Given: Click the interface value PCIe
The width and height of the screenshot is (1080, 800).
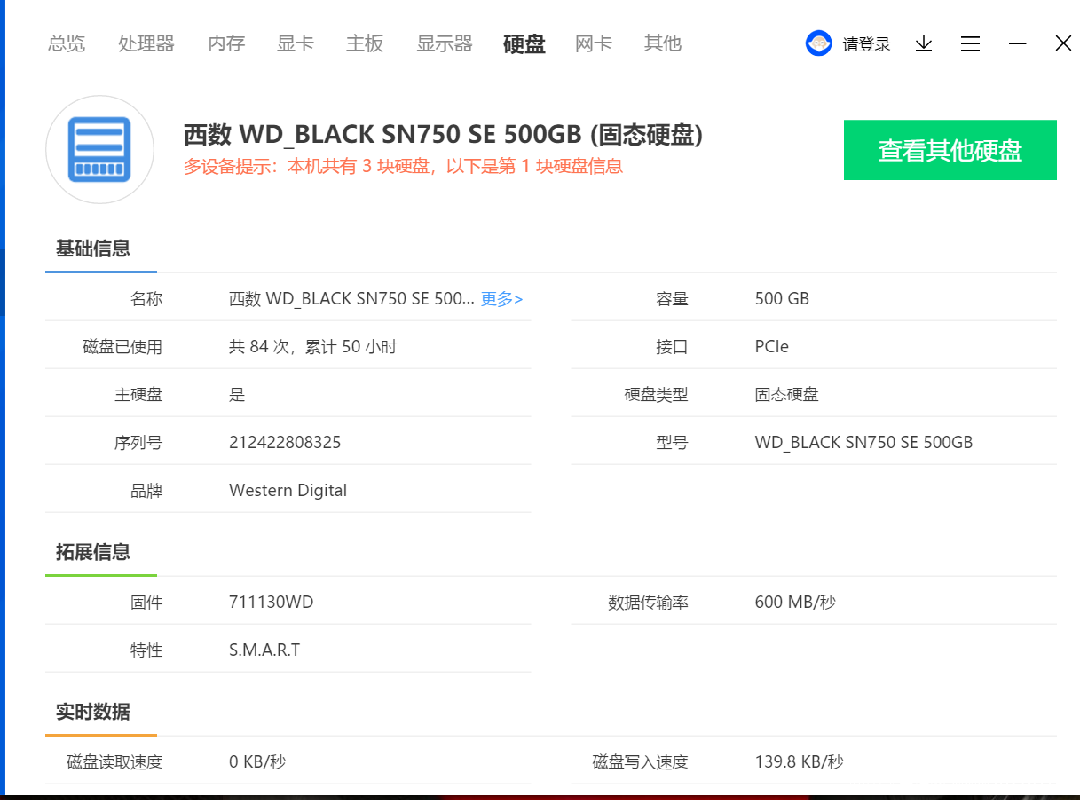Looking at the screenshot, I should 771,346.
